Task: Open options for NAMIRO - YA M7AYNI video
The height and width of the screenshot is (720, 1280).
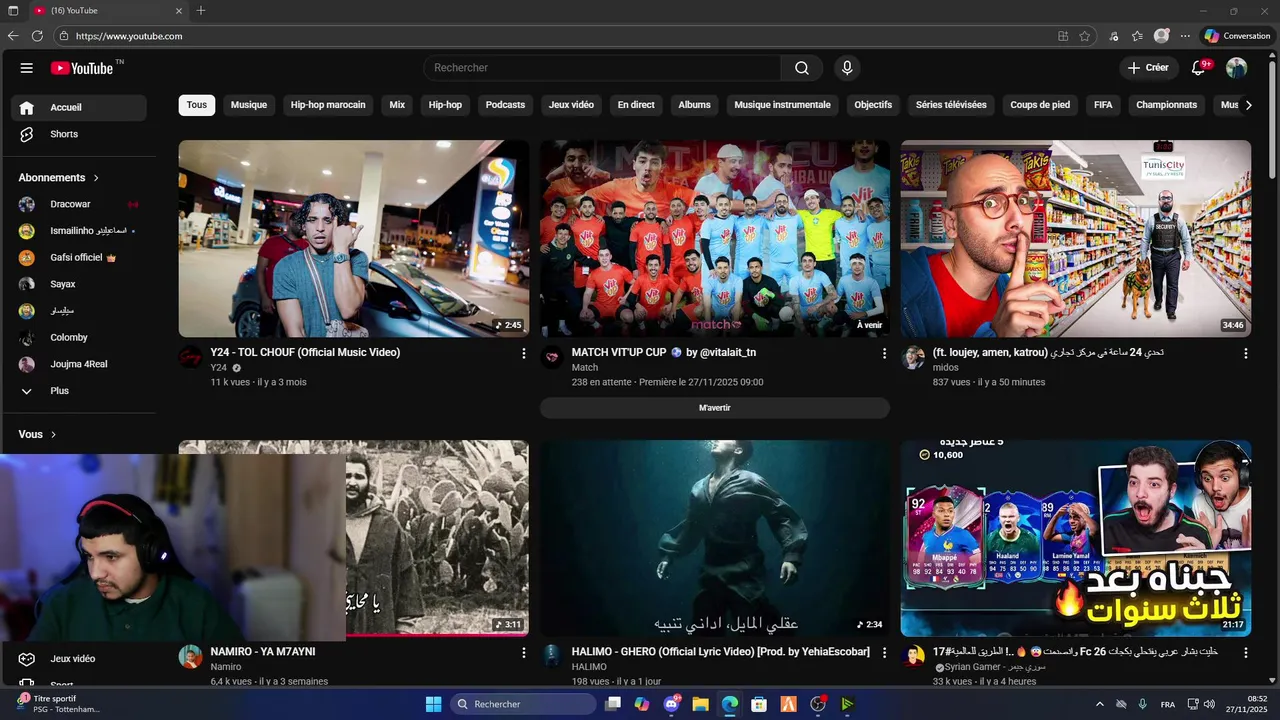Action: coord(523,652)
